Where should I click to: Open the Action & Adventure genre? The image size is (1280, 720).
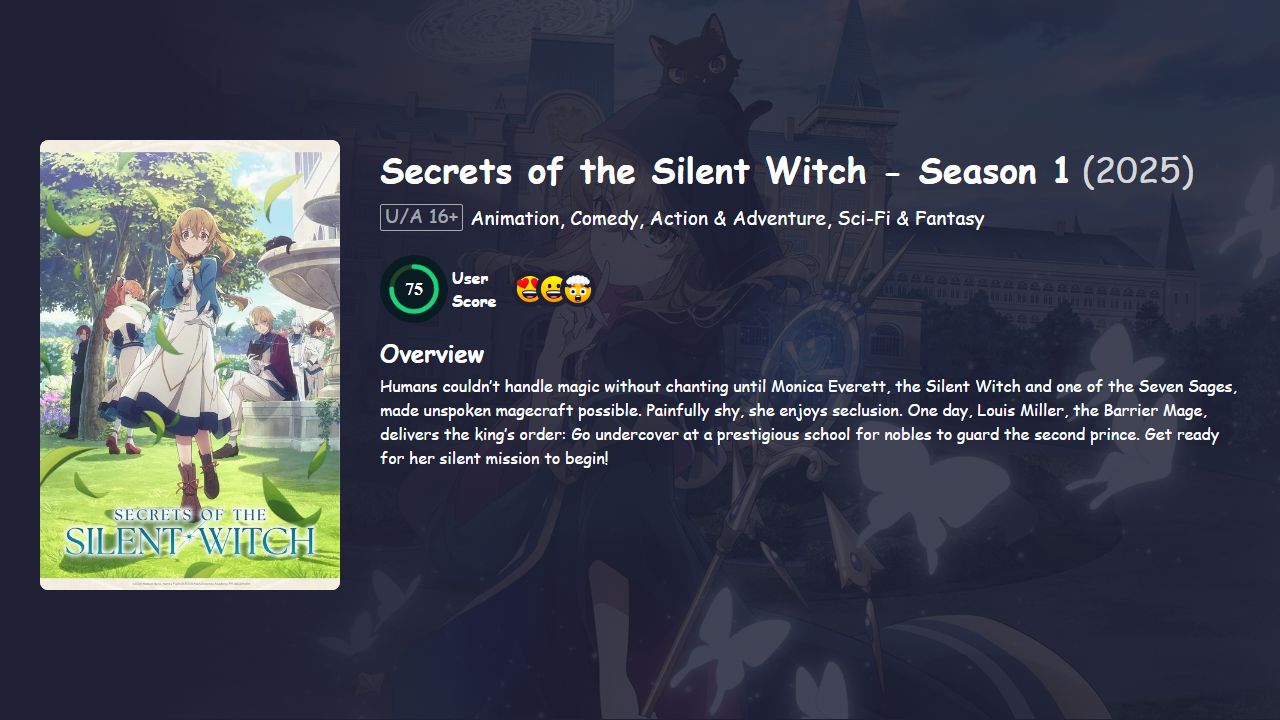[739, 218]
